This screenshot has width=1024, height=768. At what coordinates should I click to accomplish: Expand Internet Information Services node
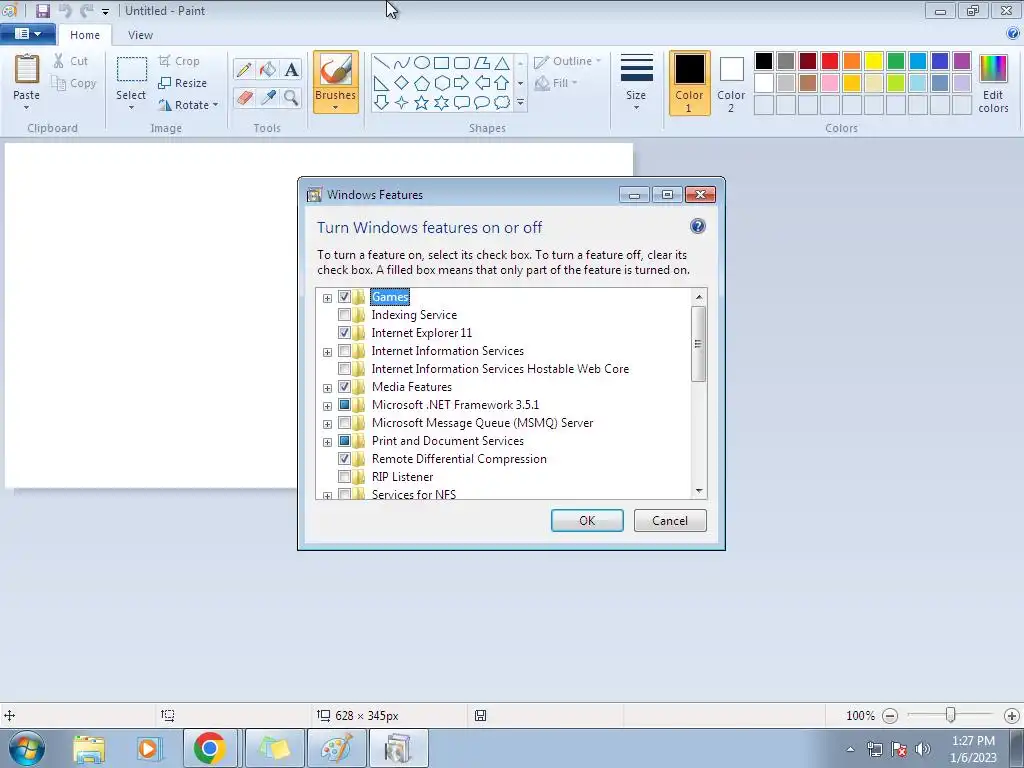click(327, 352)
